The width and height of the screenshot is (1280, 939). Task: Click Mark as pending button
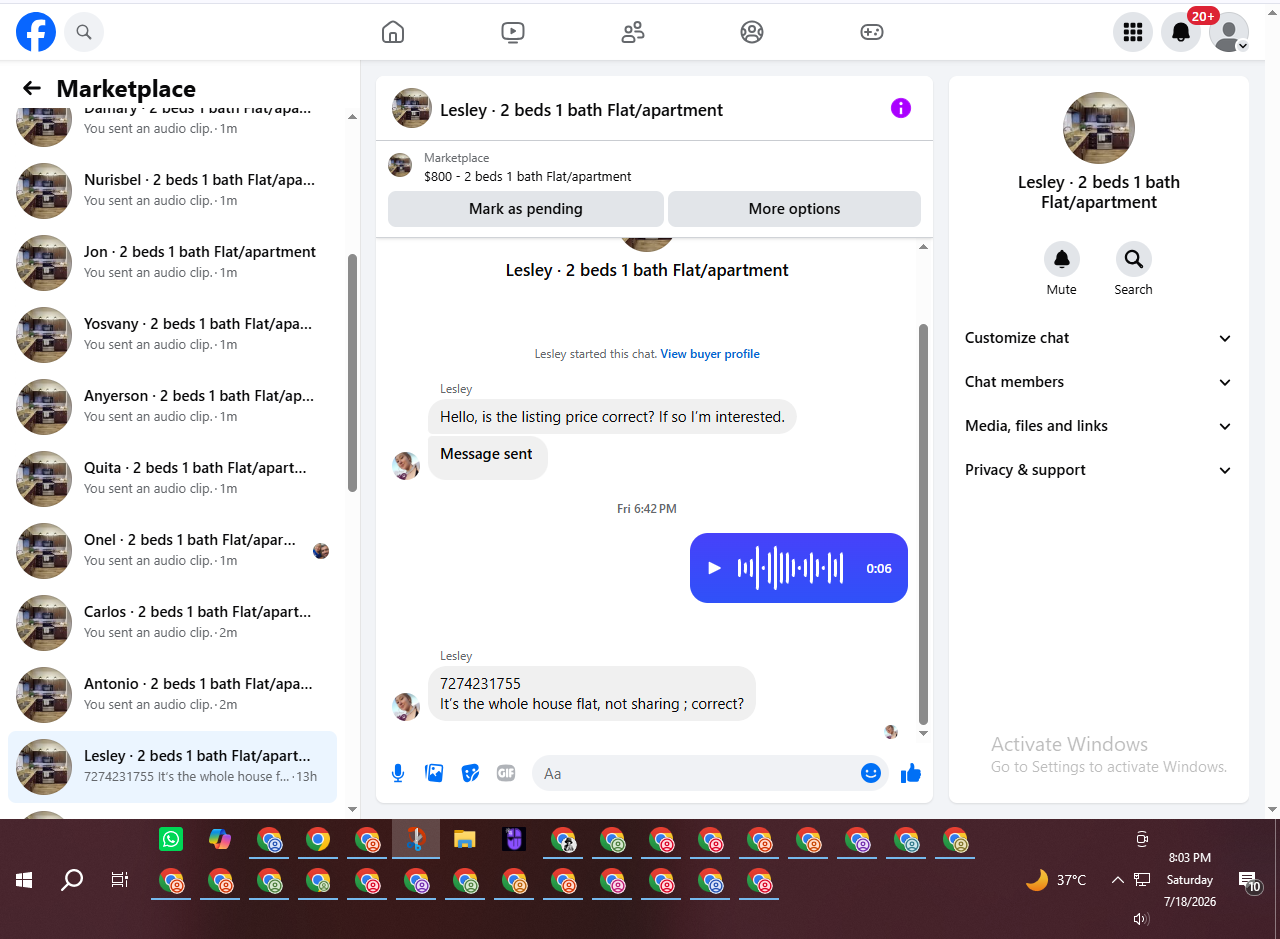[x=526, y=209]
